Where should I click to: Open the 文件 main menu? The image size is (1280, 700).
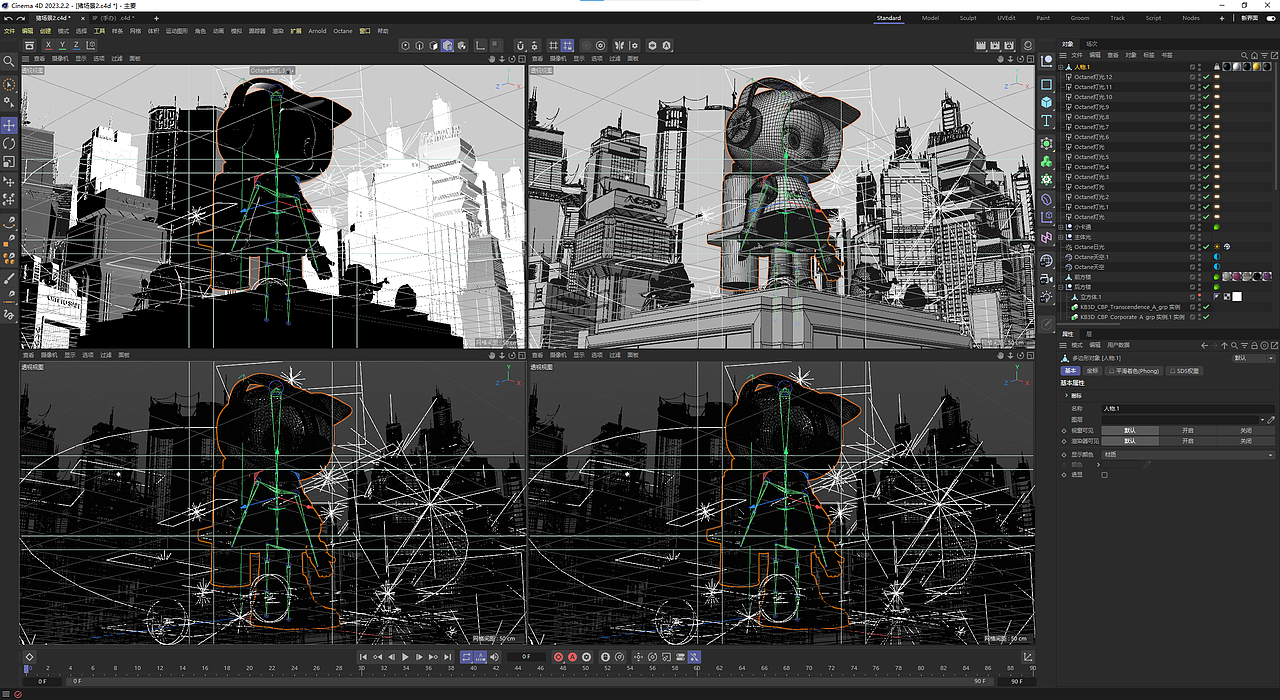pos(9,31)
